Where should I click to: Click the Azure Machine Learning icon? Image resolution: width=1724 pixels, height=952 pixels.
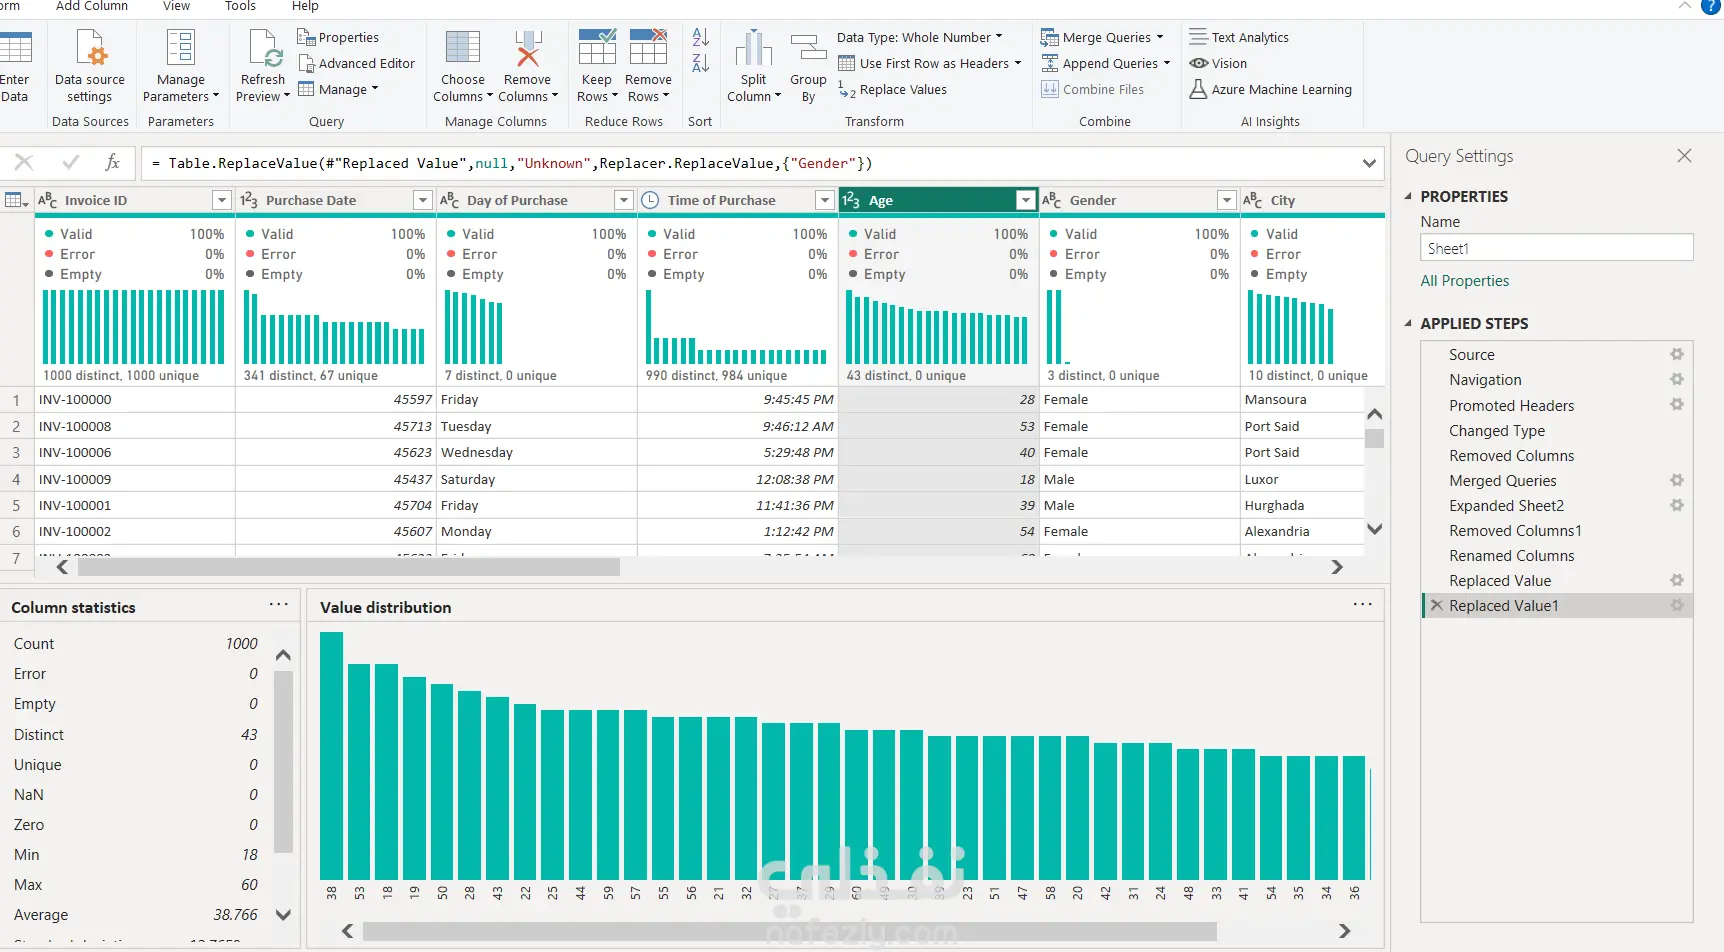tap(1198, 89)
